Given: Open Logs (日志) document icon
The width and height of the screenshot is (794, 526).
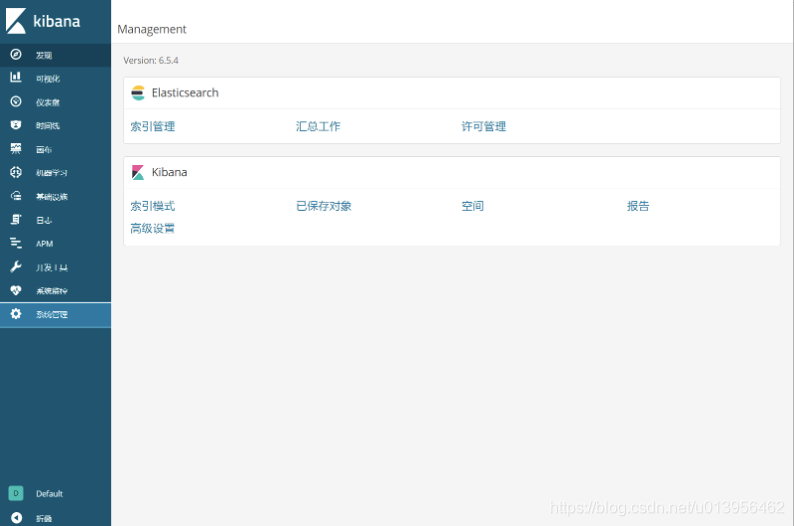Looking at the screenshot, I should click(16, 219).
